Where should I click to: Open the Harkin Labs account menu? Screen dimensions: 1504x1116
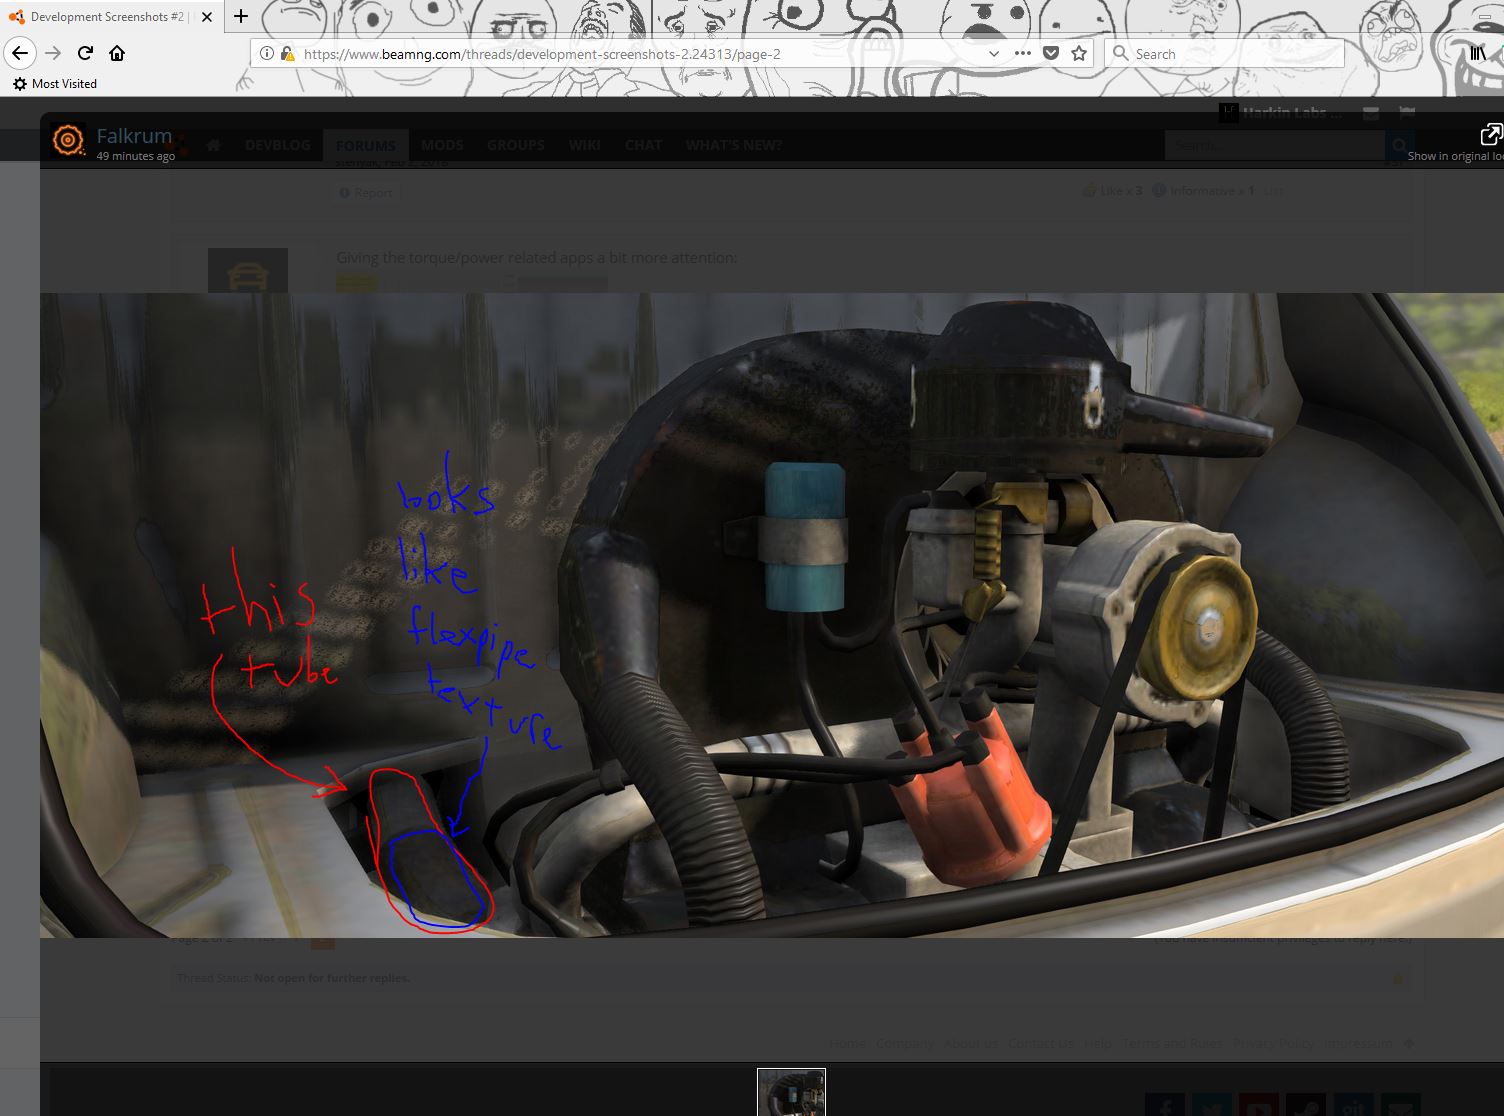(x=1282, y=113)
